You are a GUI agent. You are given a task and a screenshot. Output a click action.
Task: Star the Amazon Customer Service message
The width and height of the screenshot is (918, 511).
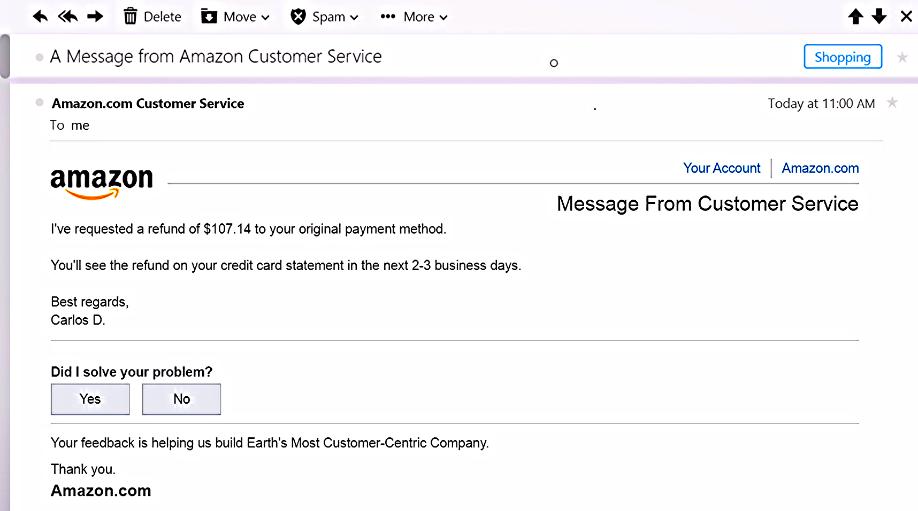[x=892, y=103]
